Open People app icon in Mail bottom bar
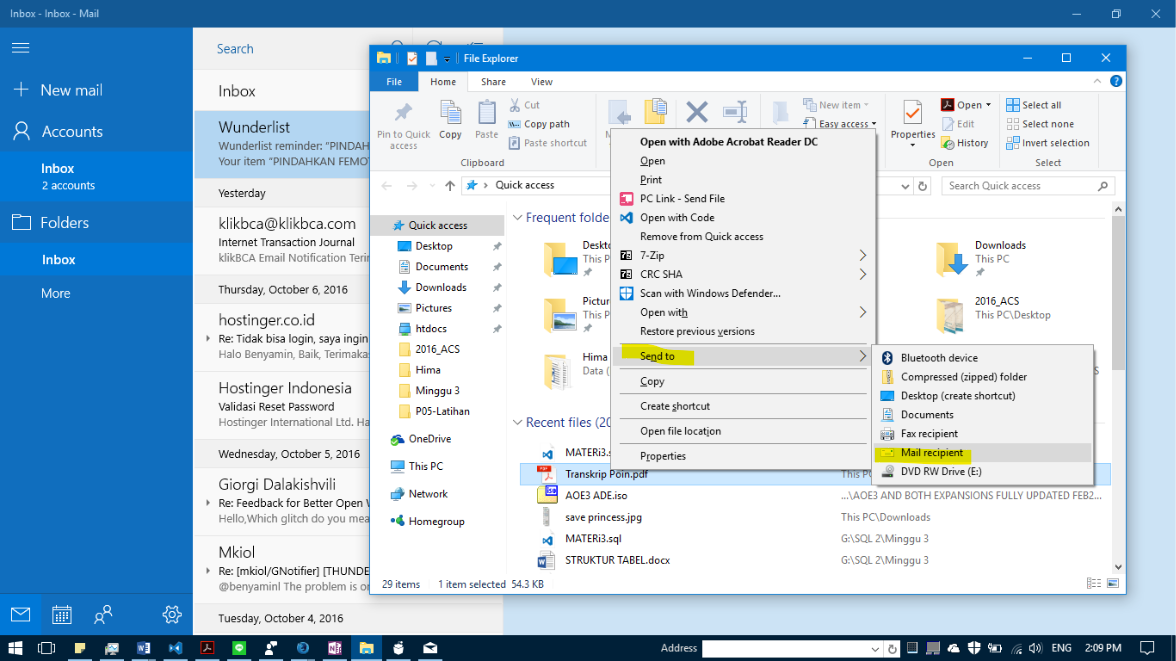Screen dimensions: 1176x661 103,615
